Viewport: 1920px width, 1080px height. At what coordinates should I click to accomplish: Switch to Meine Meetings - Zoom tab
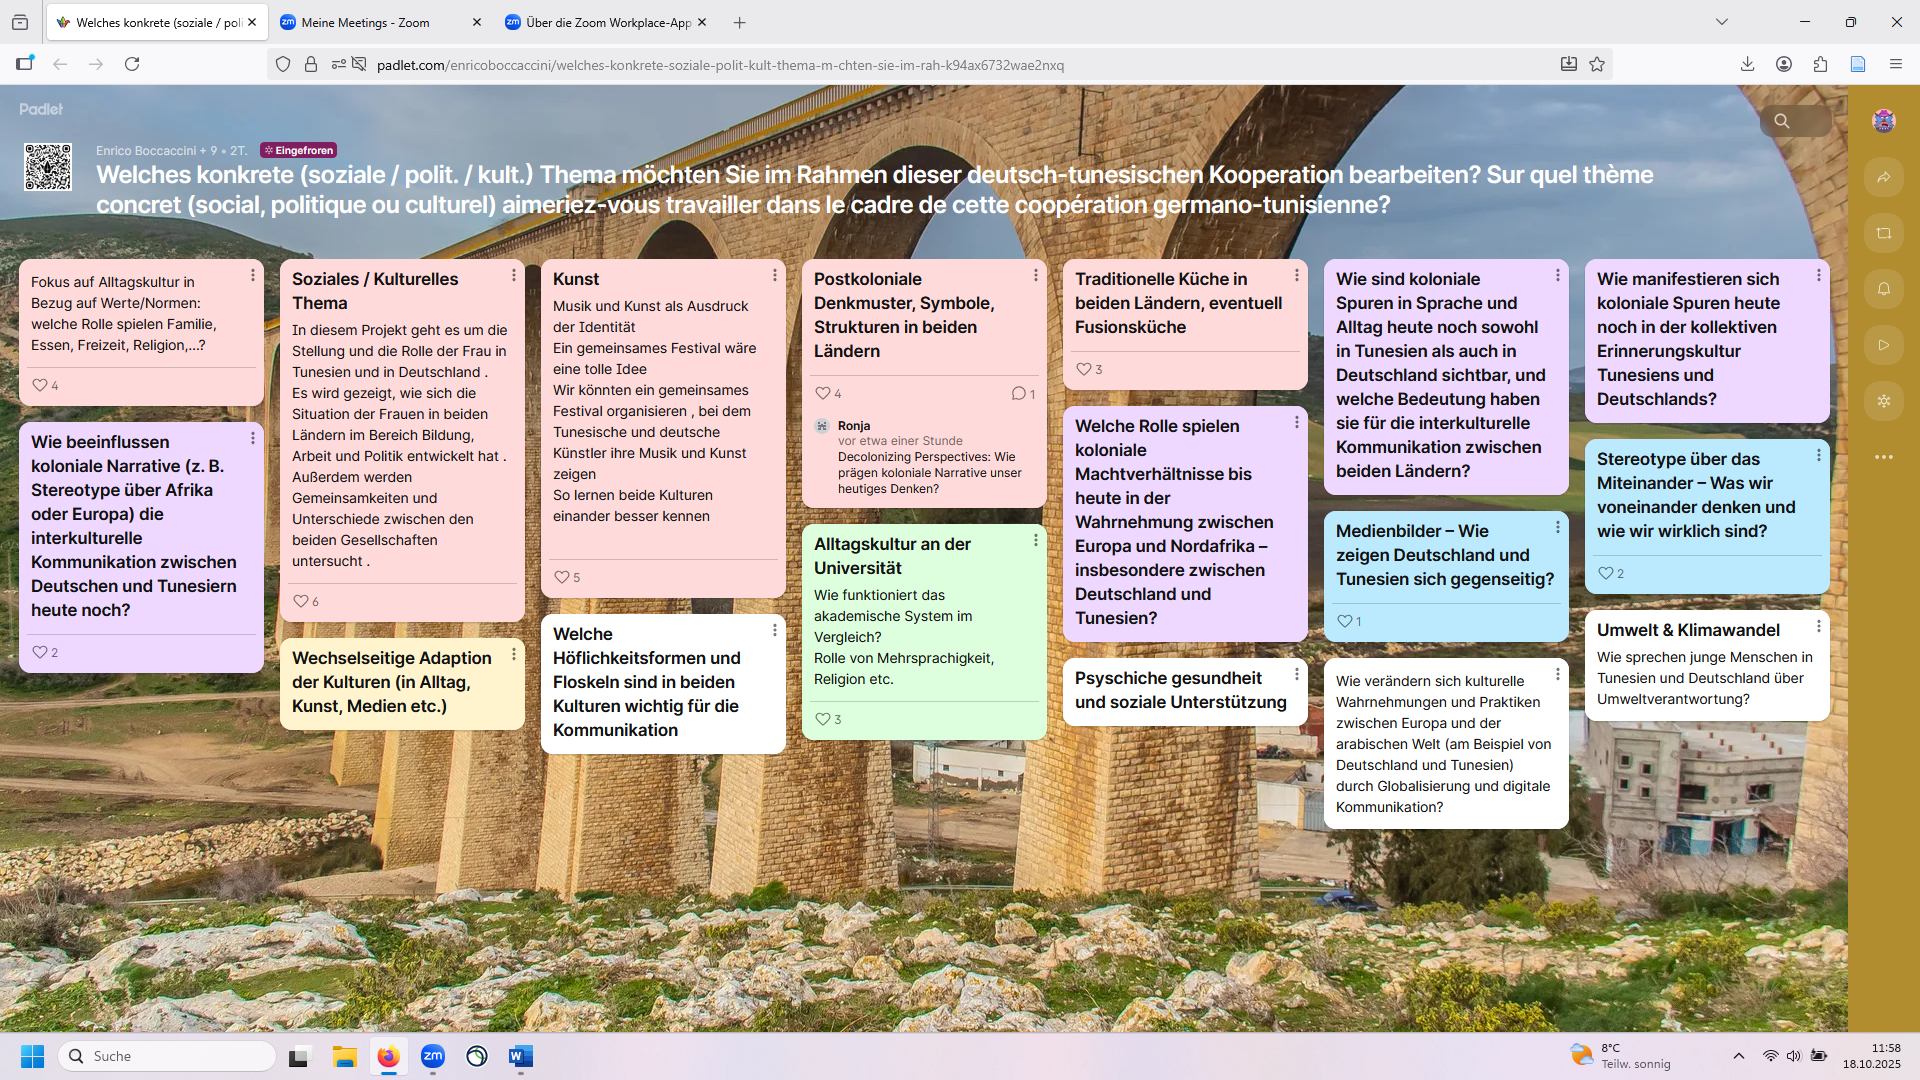(x=365, y=22)
